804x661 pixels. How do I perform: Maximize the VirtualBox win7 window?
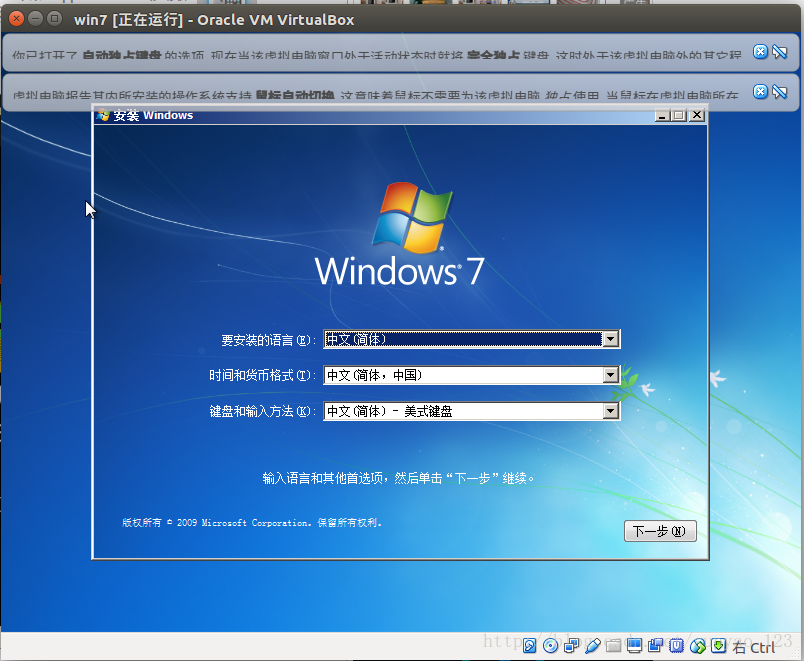pos(54,19)
